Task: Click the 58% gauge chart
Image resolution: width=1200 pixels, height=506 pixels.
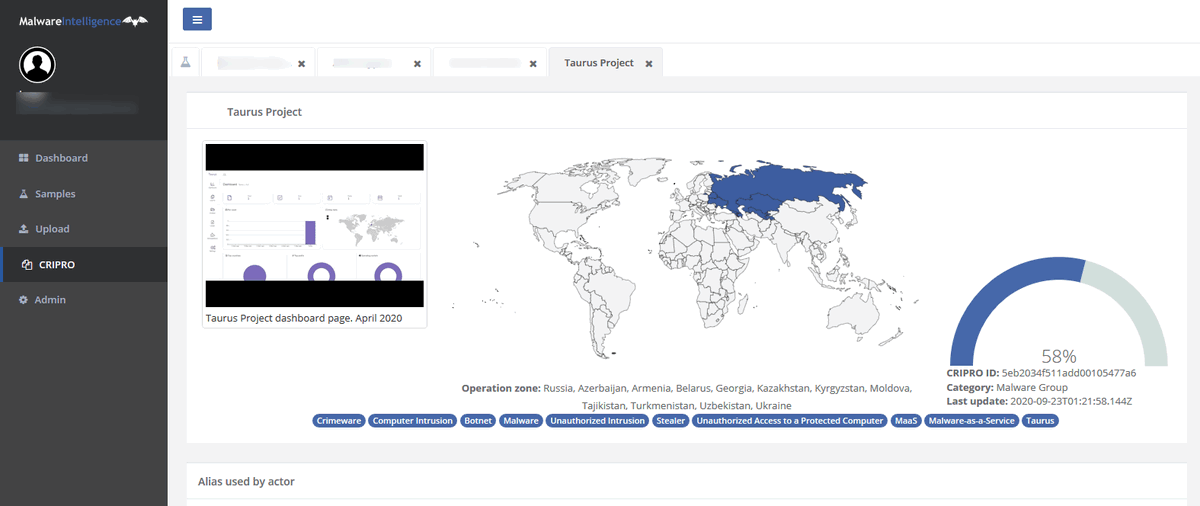Action: [x=1058, y=310]
